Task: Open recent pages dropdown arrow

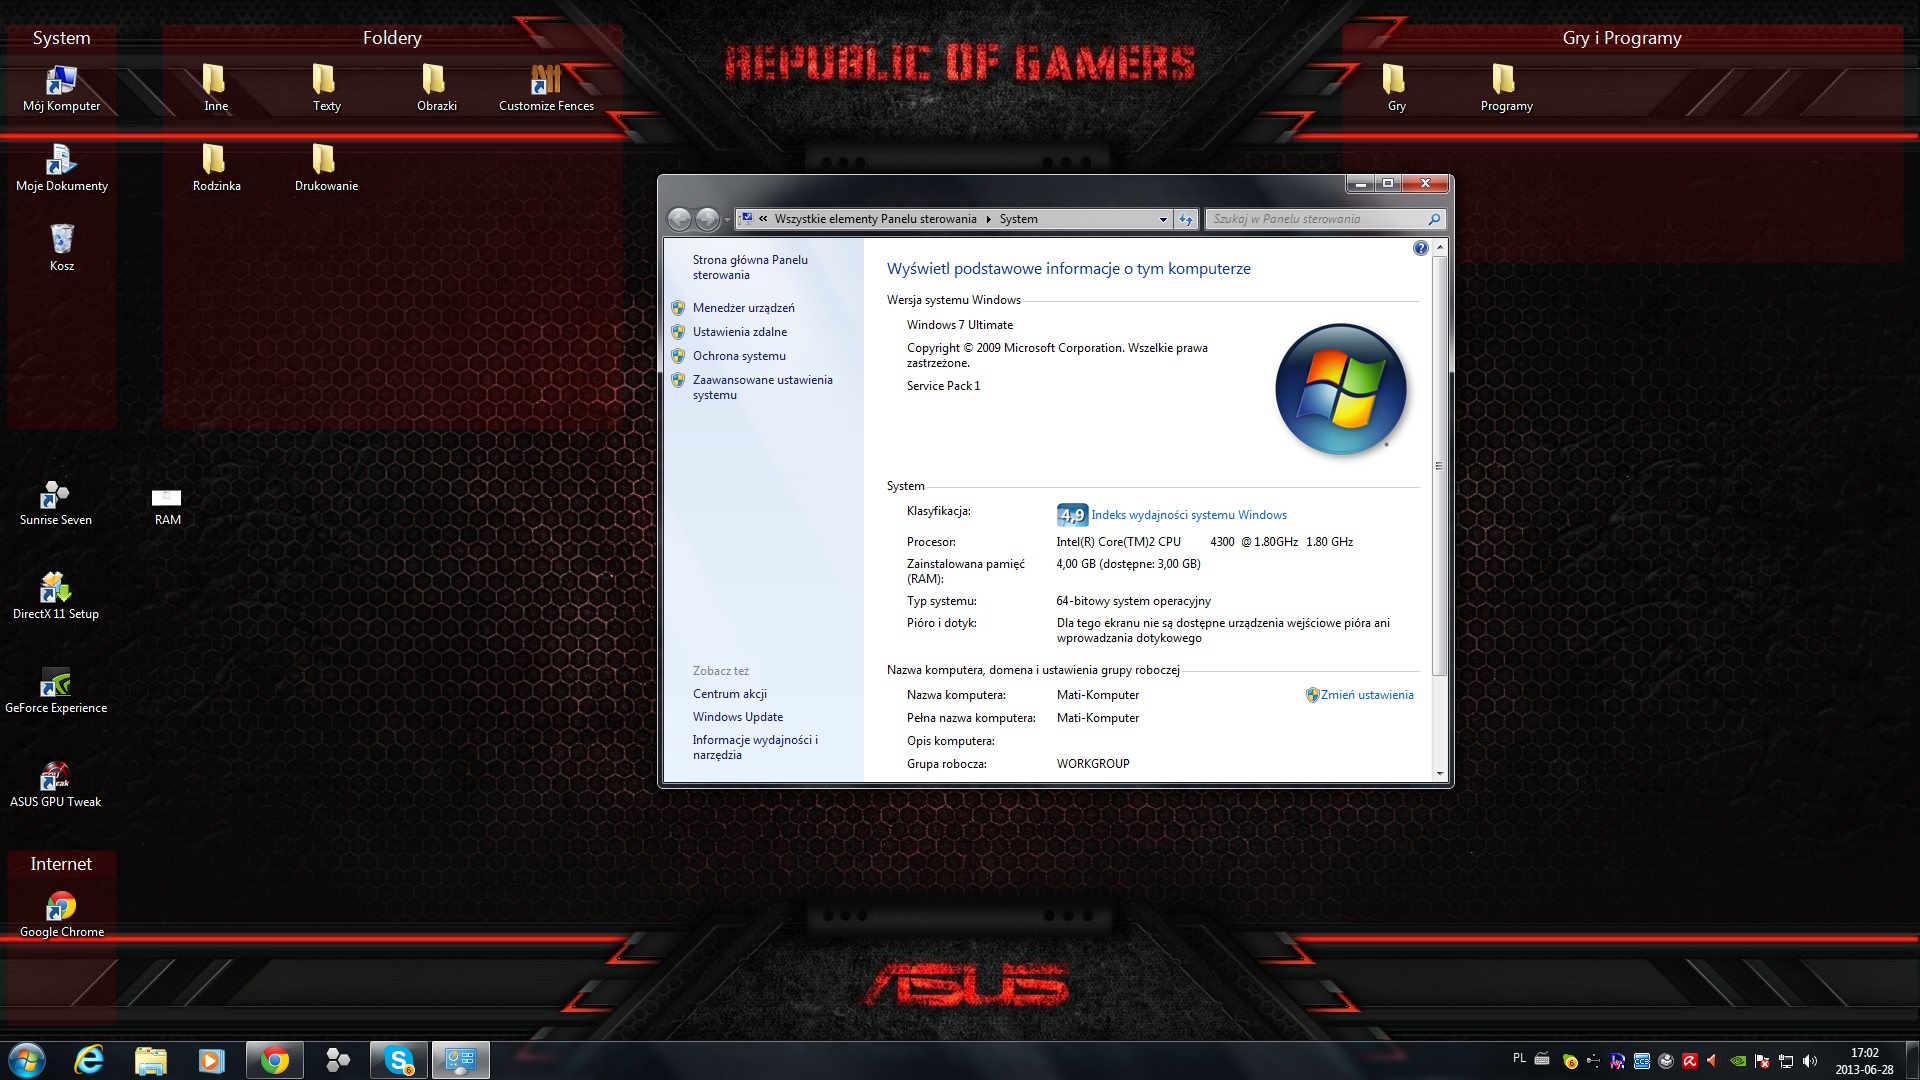Action: tap(727, 219)
